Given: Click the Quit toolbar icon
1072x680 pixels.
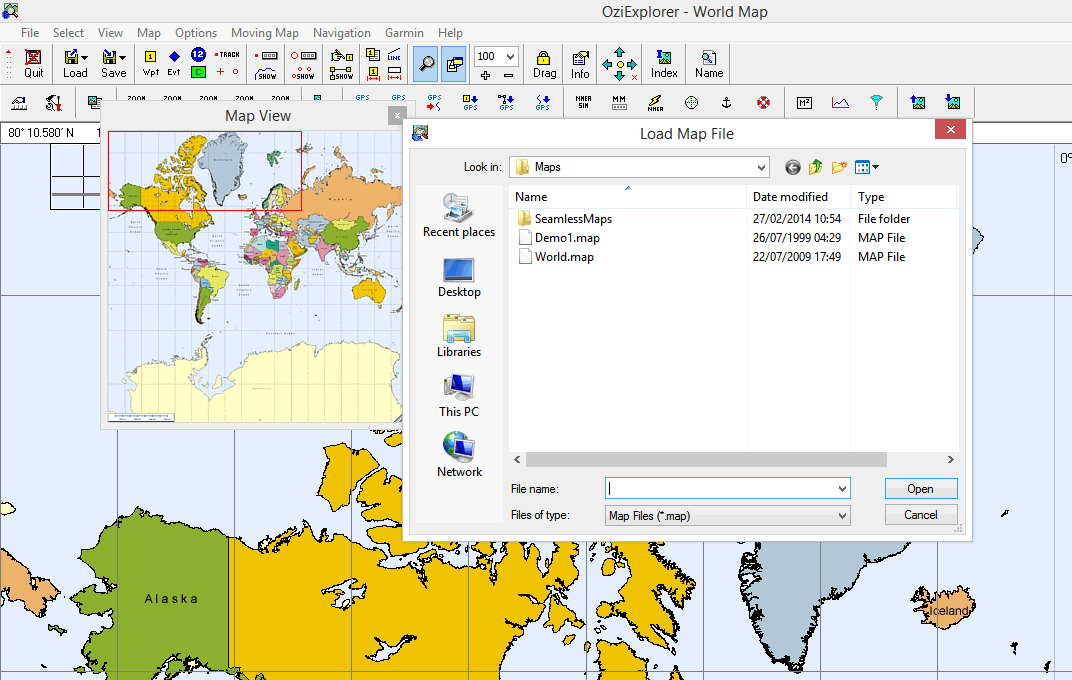Looking at the screenshot, I should coord(33,64).
